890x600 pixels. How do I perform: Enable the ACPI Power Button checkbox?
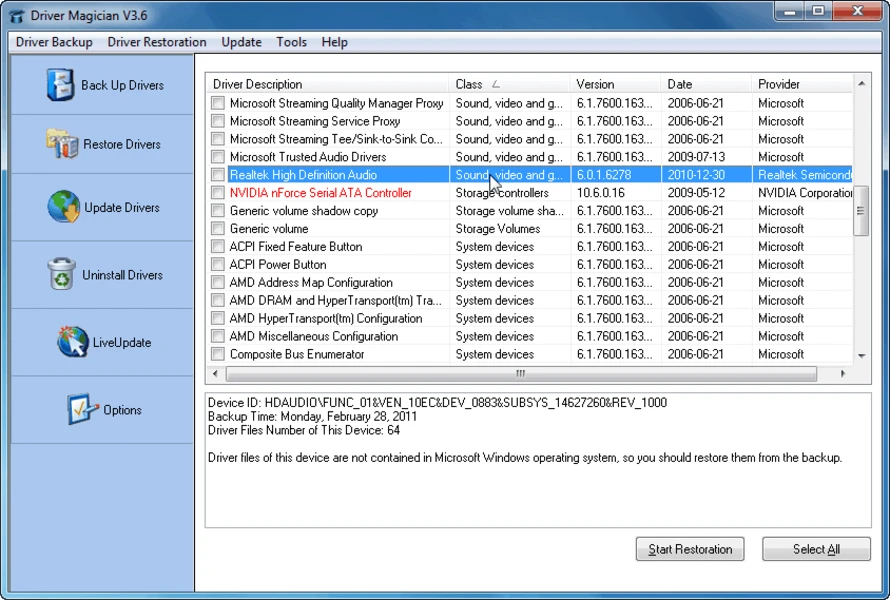point(217,265)
